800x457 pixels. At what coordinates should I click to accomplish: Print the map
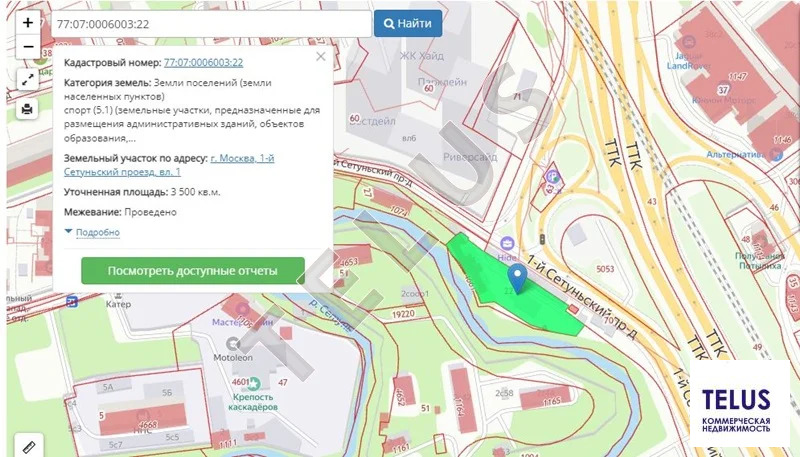[26, 110]
